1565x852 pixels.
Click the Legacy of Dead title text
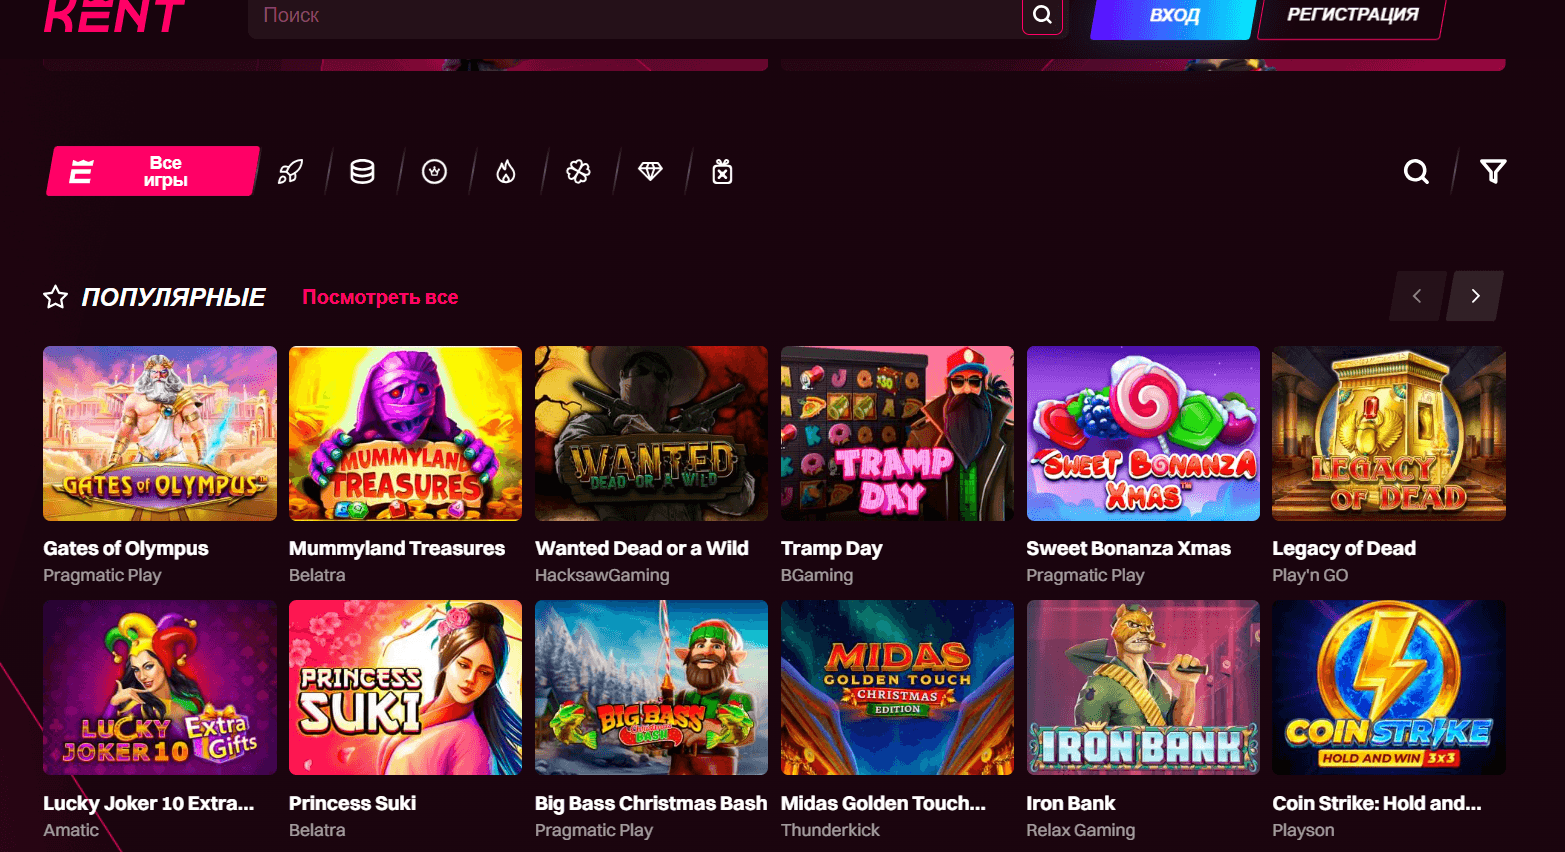1344,548
